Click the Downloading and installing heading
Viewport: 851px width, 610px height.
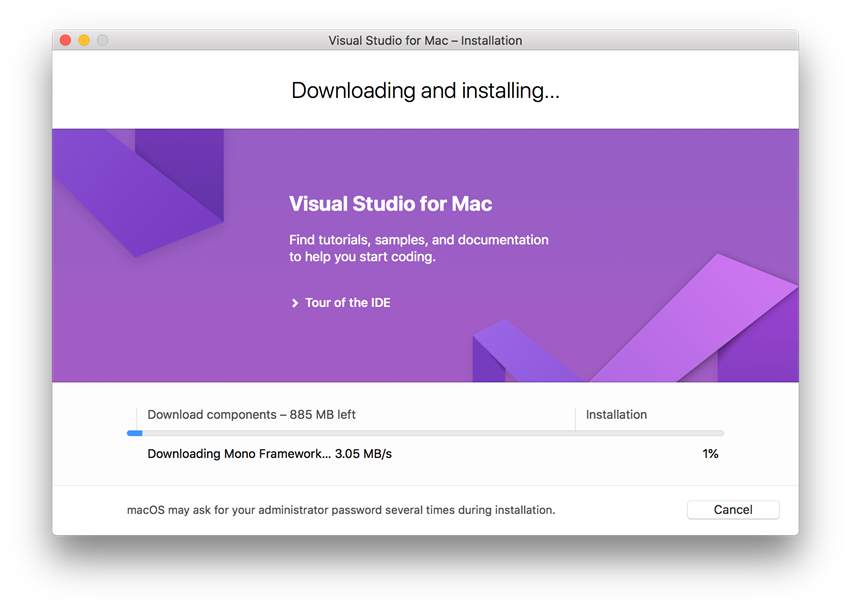pyautogui.click(x=425, y=91)
